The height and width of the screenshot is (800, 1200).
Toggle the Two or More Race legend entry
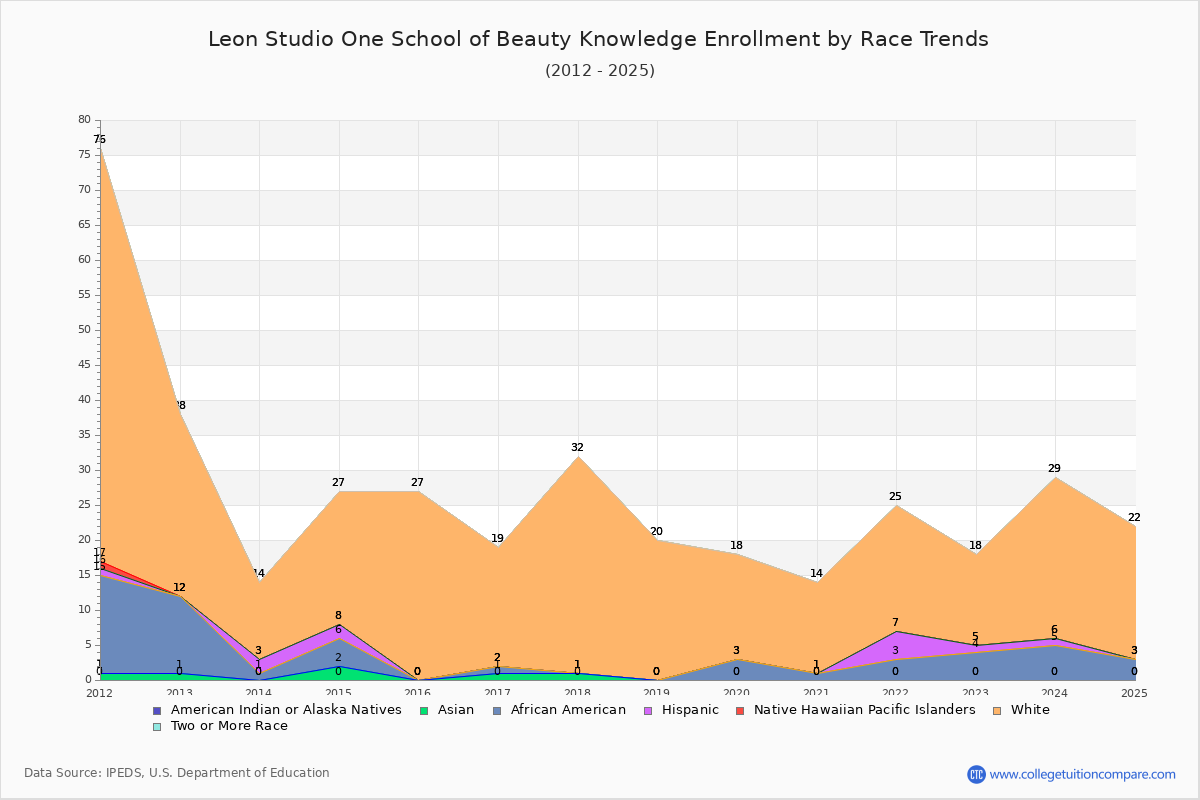point(220,726)
